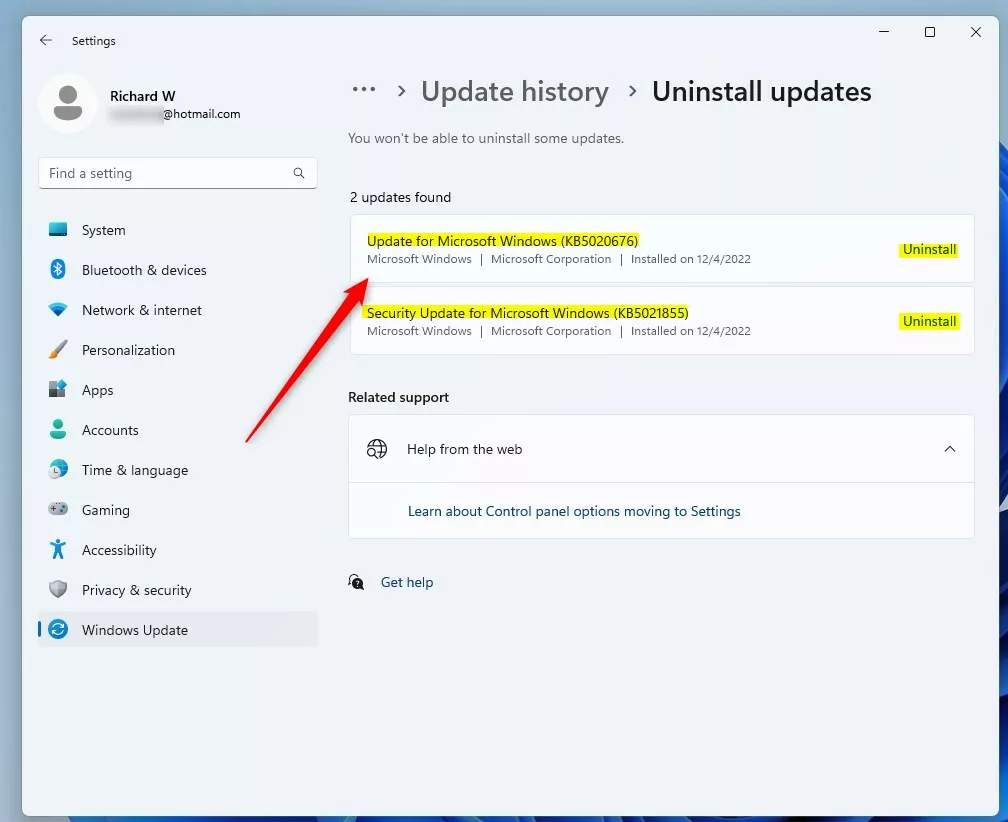
Task: Expand the breadcrumb ellipsis menu
Action: pos(364,89)
